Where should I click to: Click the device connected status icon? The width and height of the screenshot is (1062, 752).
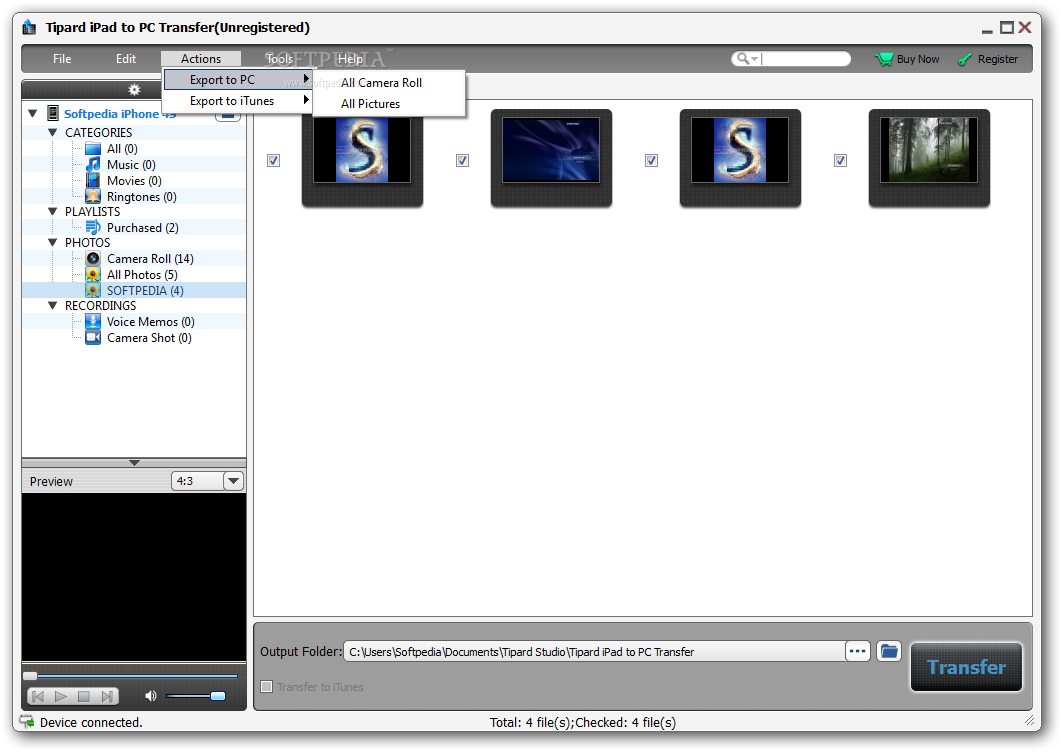click(x=26, y=722)
